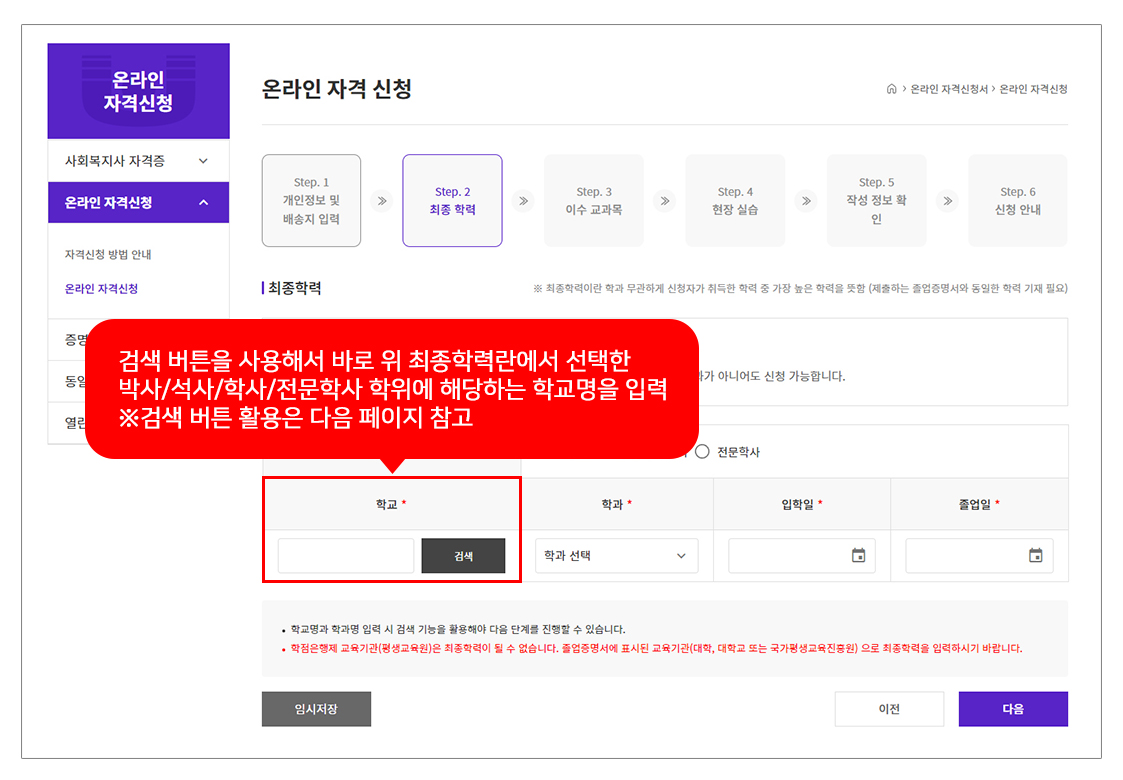Open 자격신청 방법 안내 in the sidebar

[x=108, y=255]
